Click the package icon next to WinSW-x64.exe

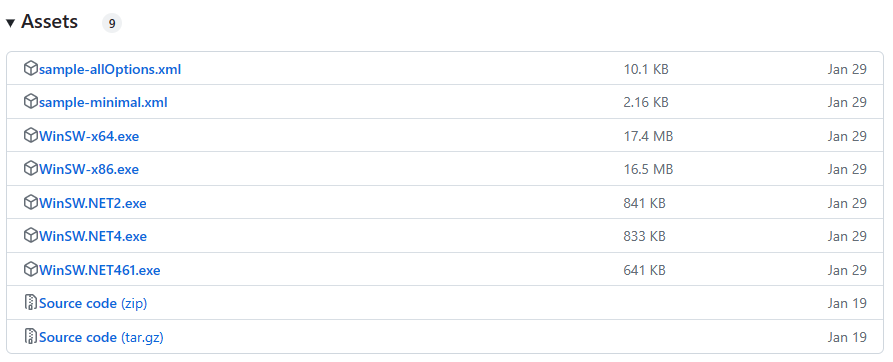pos(31,136)
